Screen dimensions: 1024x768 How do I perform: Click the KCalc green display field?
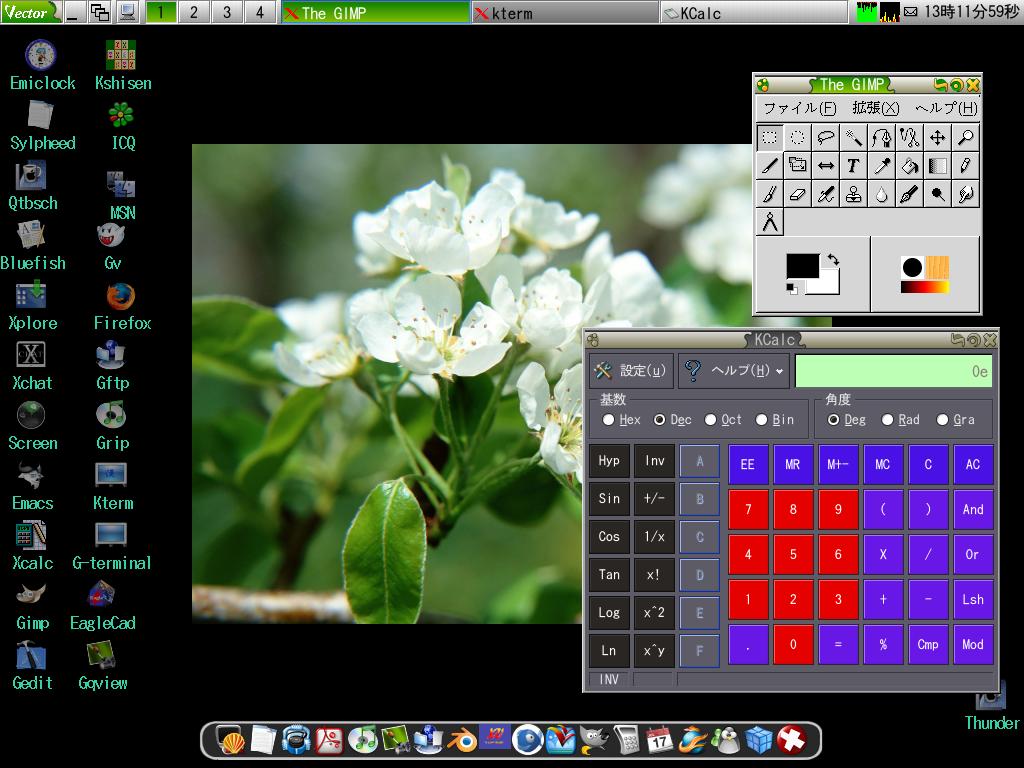pos(893,371)
